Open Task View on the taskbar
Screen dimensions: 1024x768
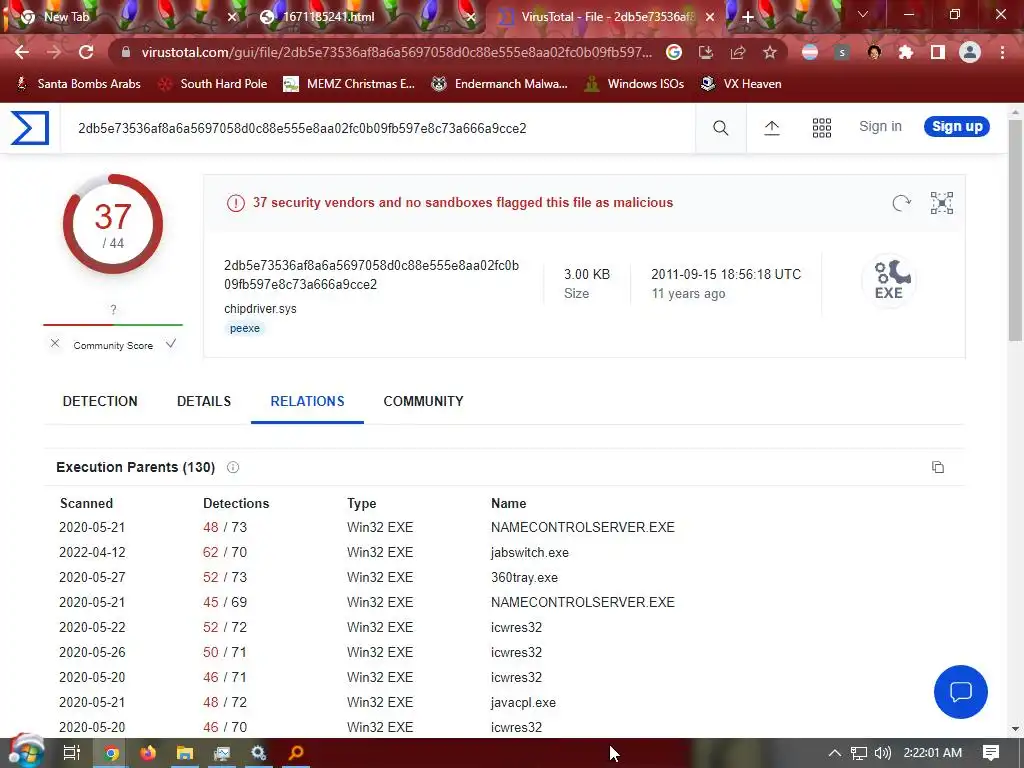(x=72, y=753)
